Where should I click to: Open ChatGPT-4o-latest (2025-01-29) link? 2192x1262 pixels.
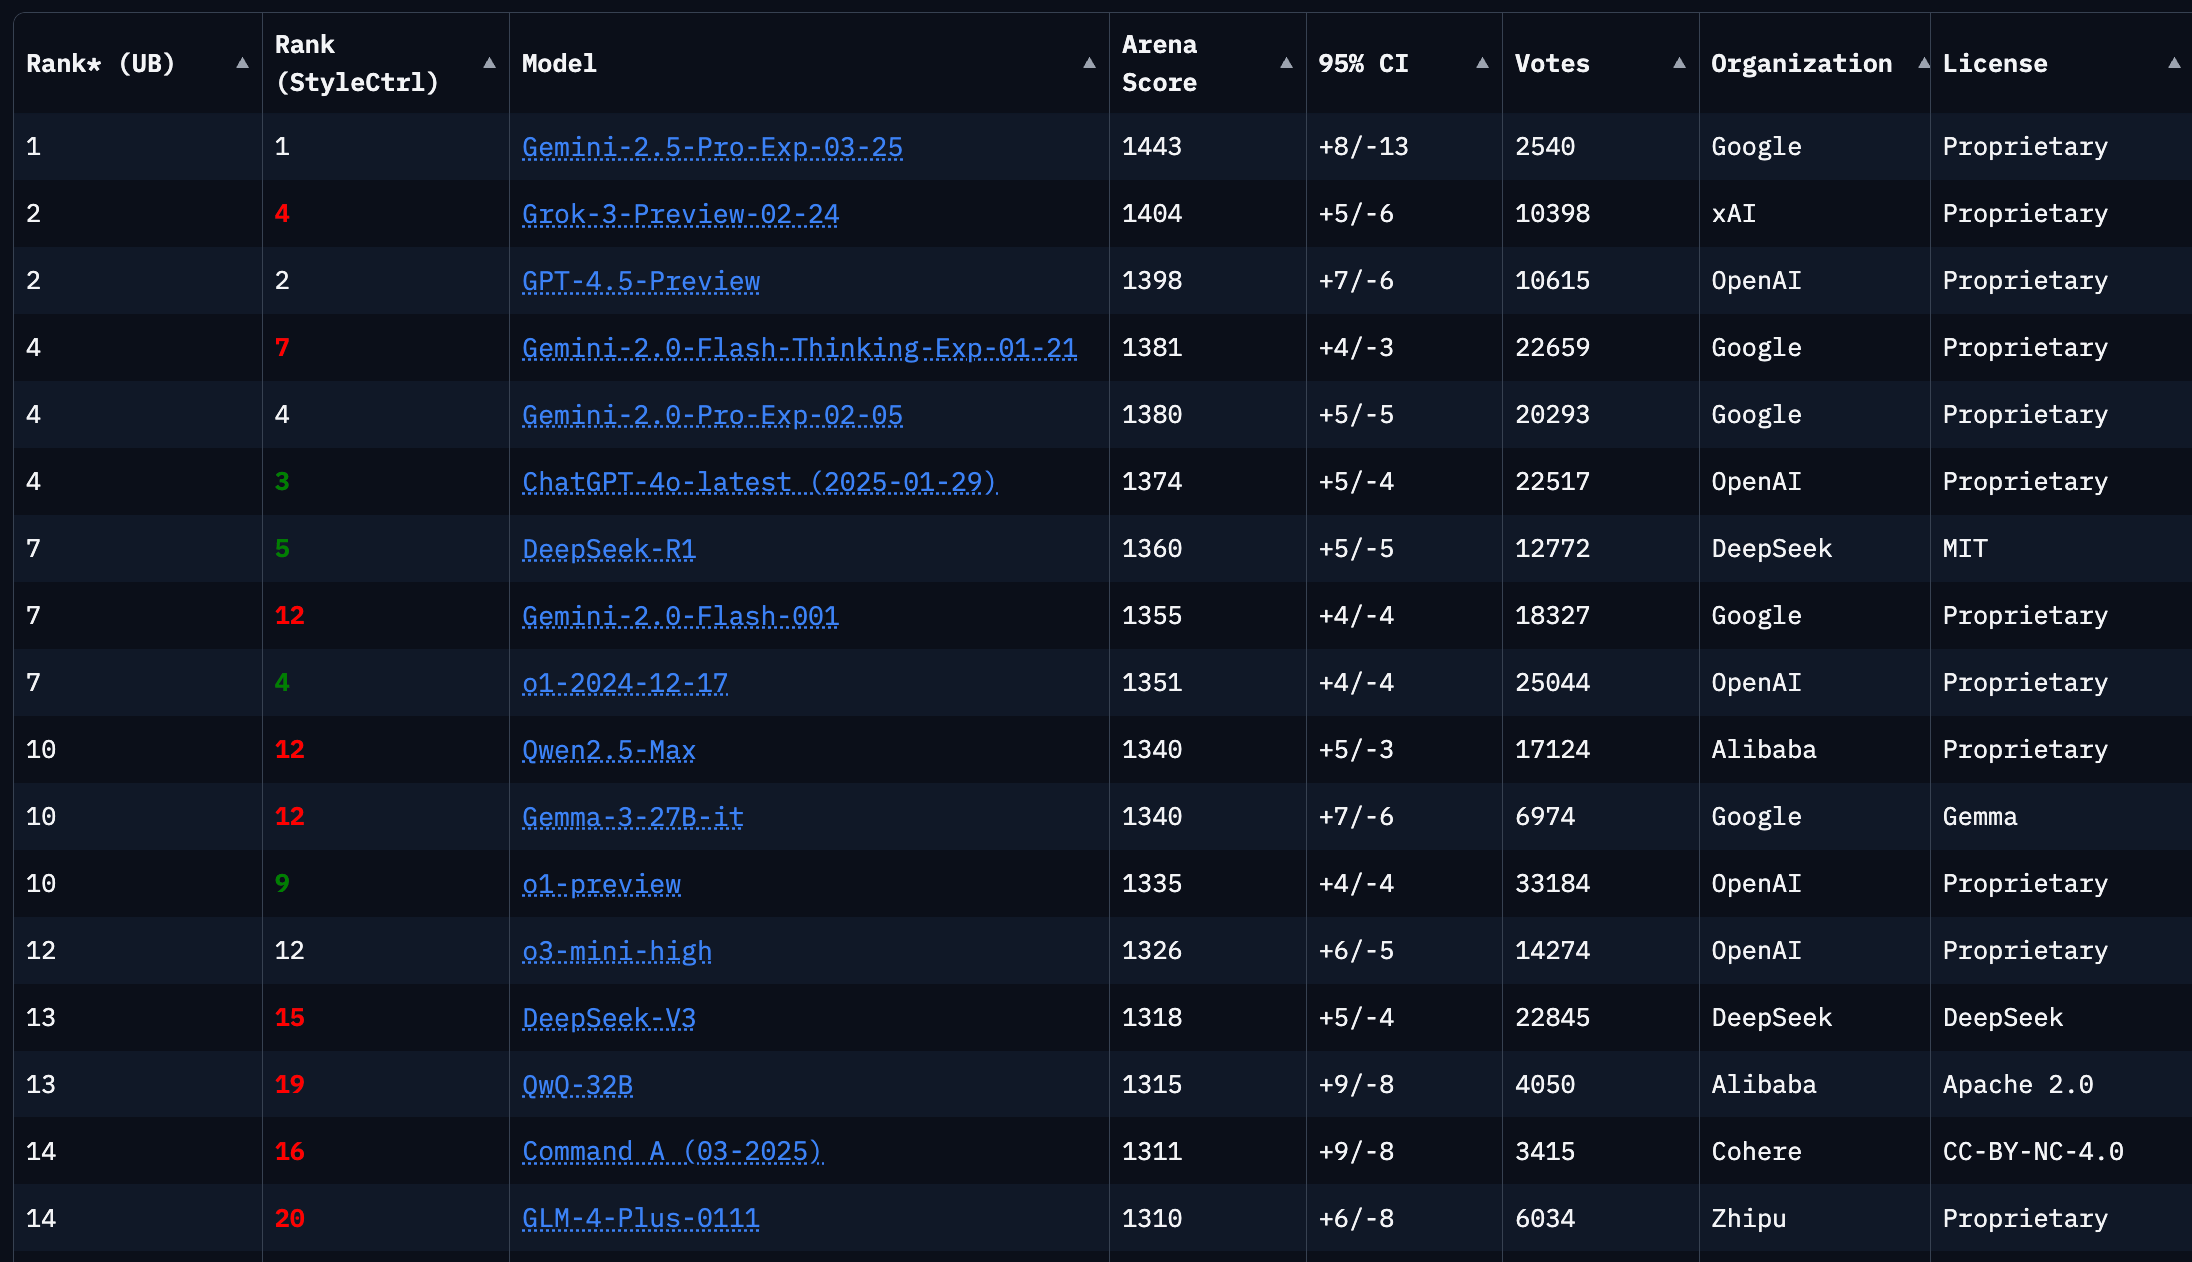click(760, 482)
